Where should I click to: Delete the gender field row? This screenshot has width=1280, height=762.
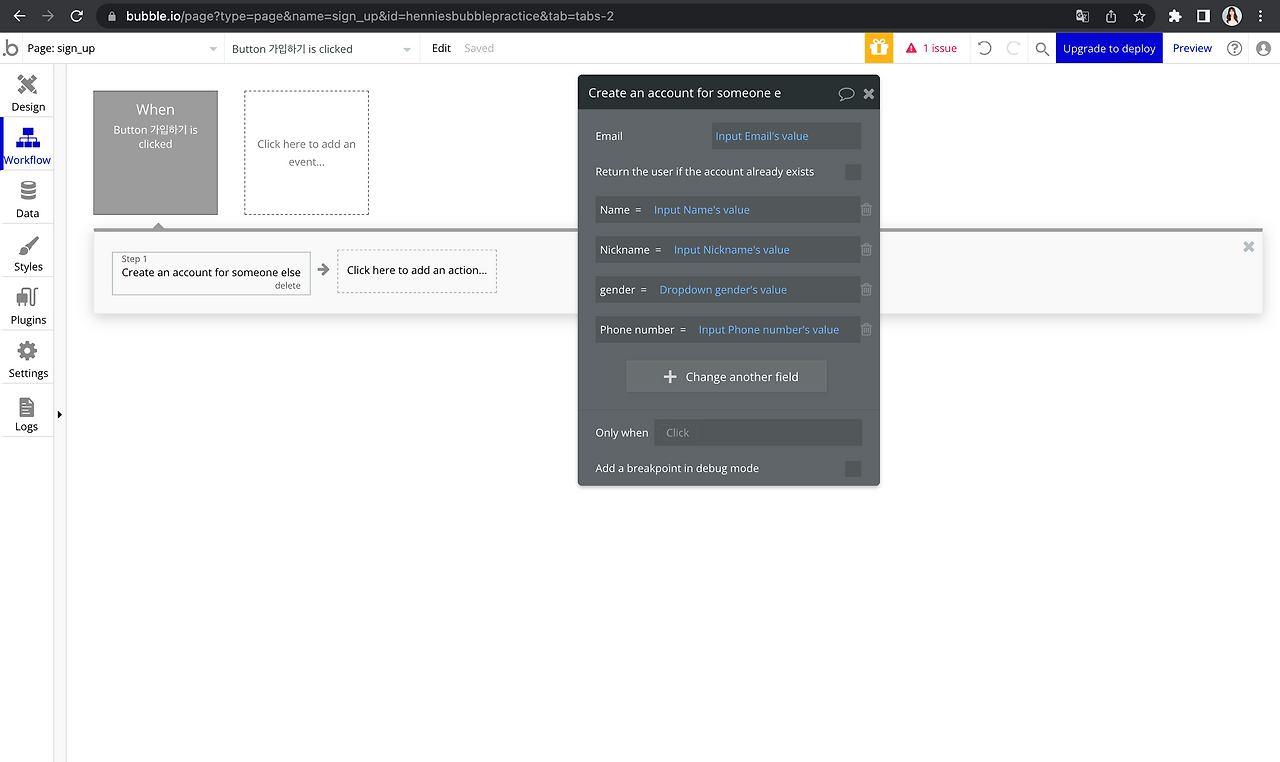click(866, 290)
